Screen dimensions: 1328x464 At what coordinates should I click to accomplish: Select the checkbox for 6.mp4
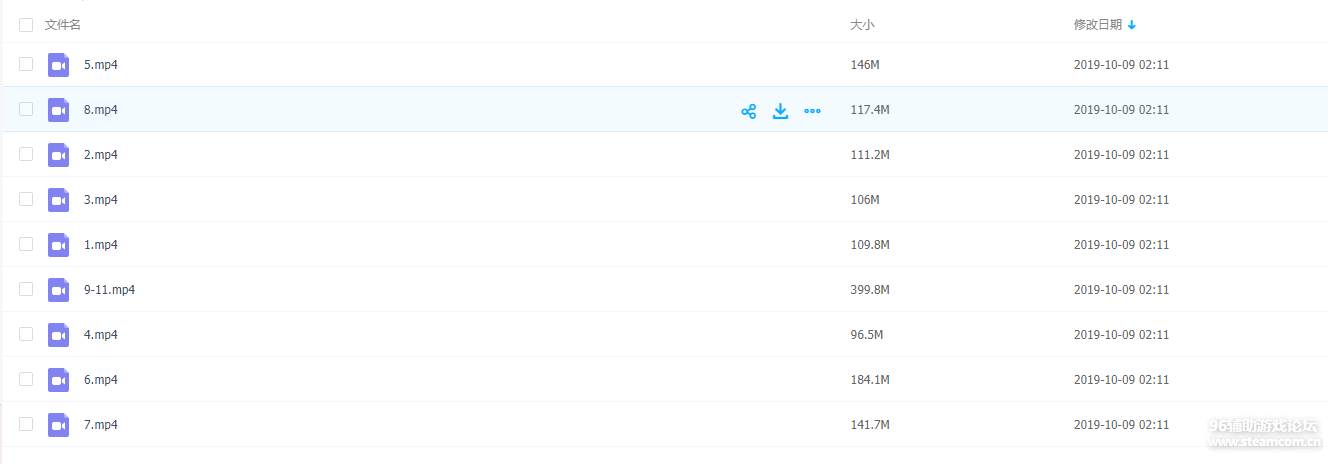[x=26, y=380]
